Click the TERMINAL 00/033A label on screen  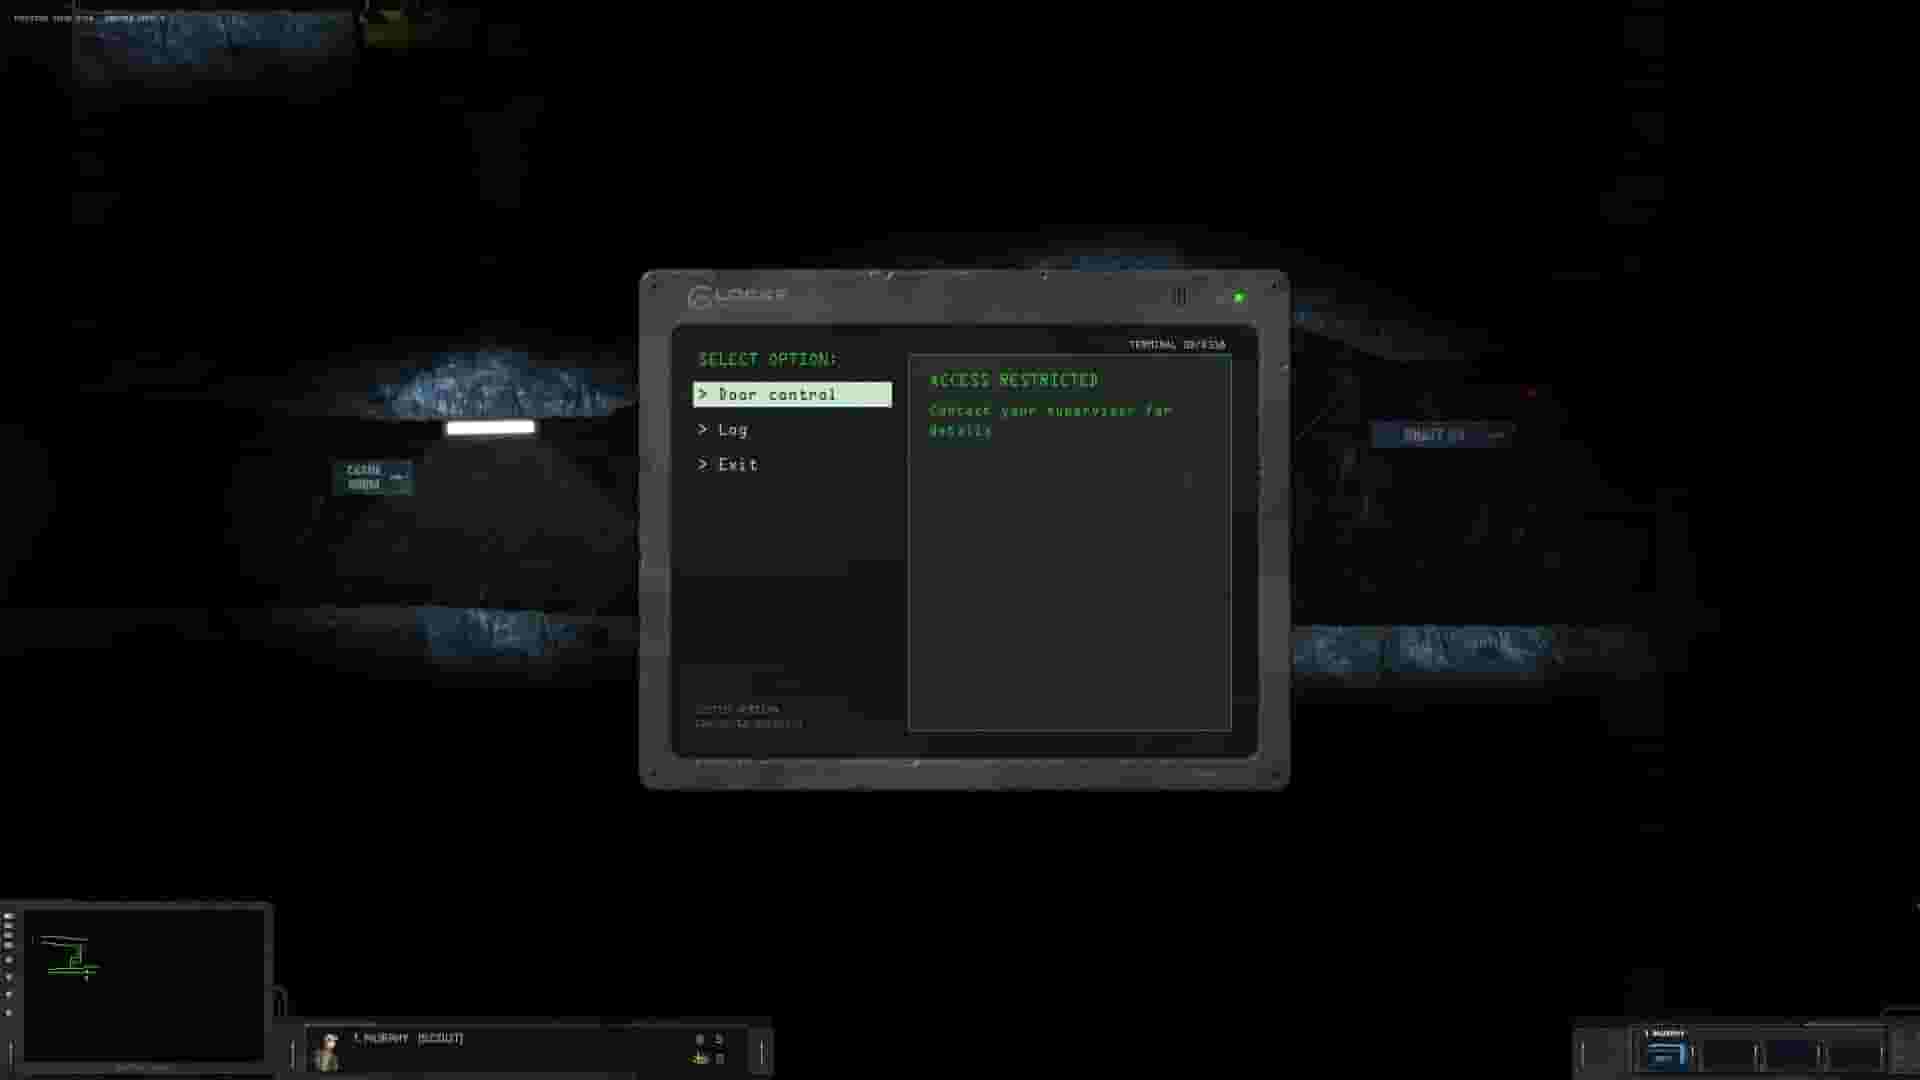click(x=1176, y=344)
